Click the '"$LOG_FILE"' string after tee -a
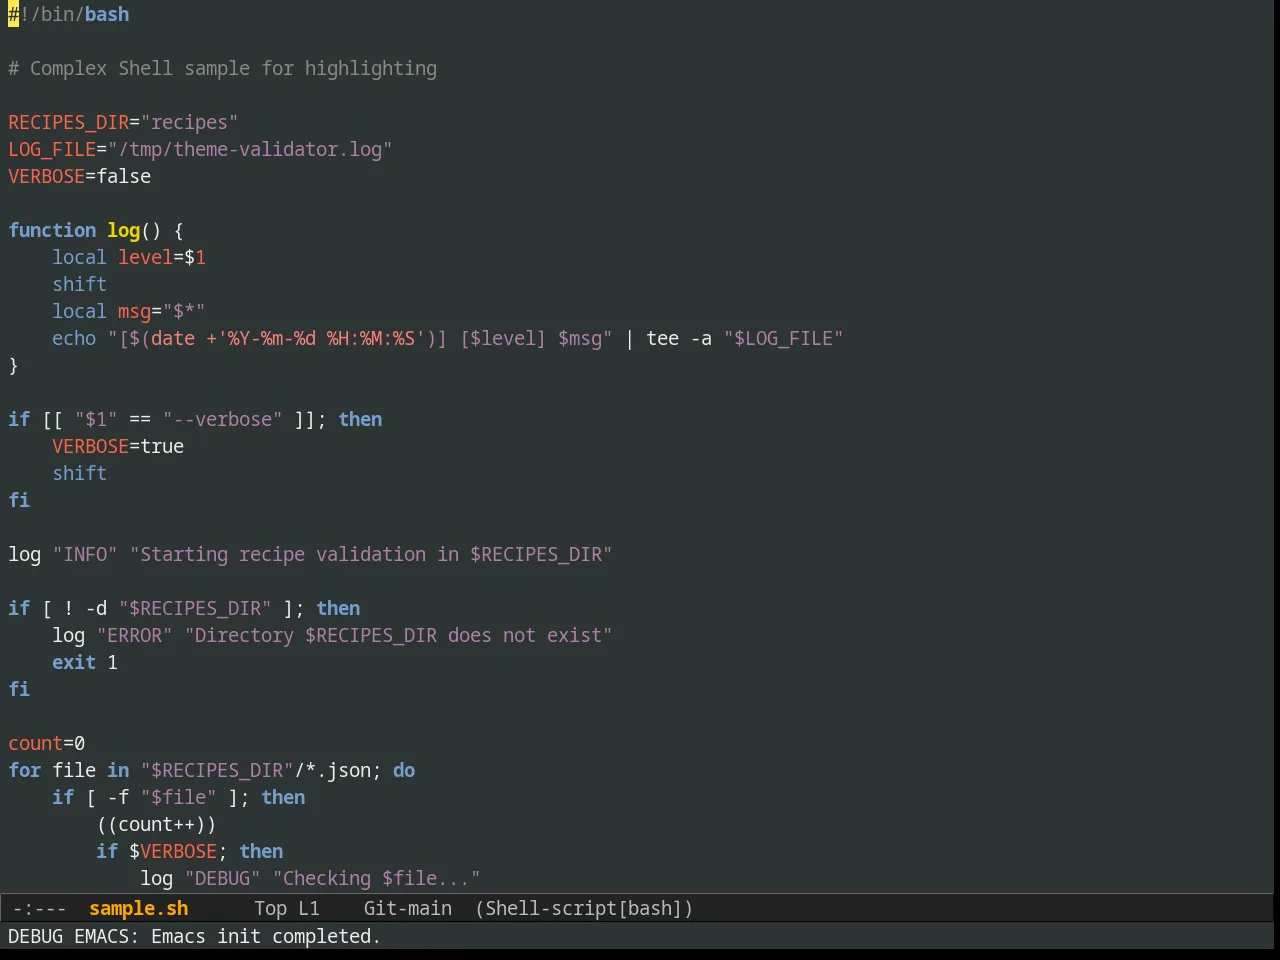The width and height of the screenshot is (1280, 960). (x=784, y=338)
